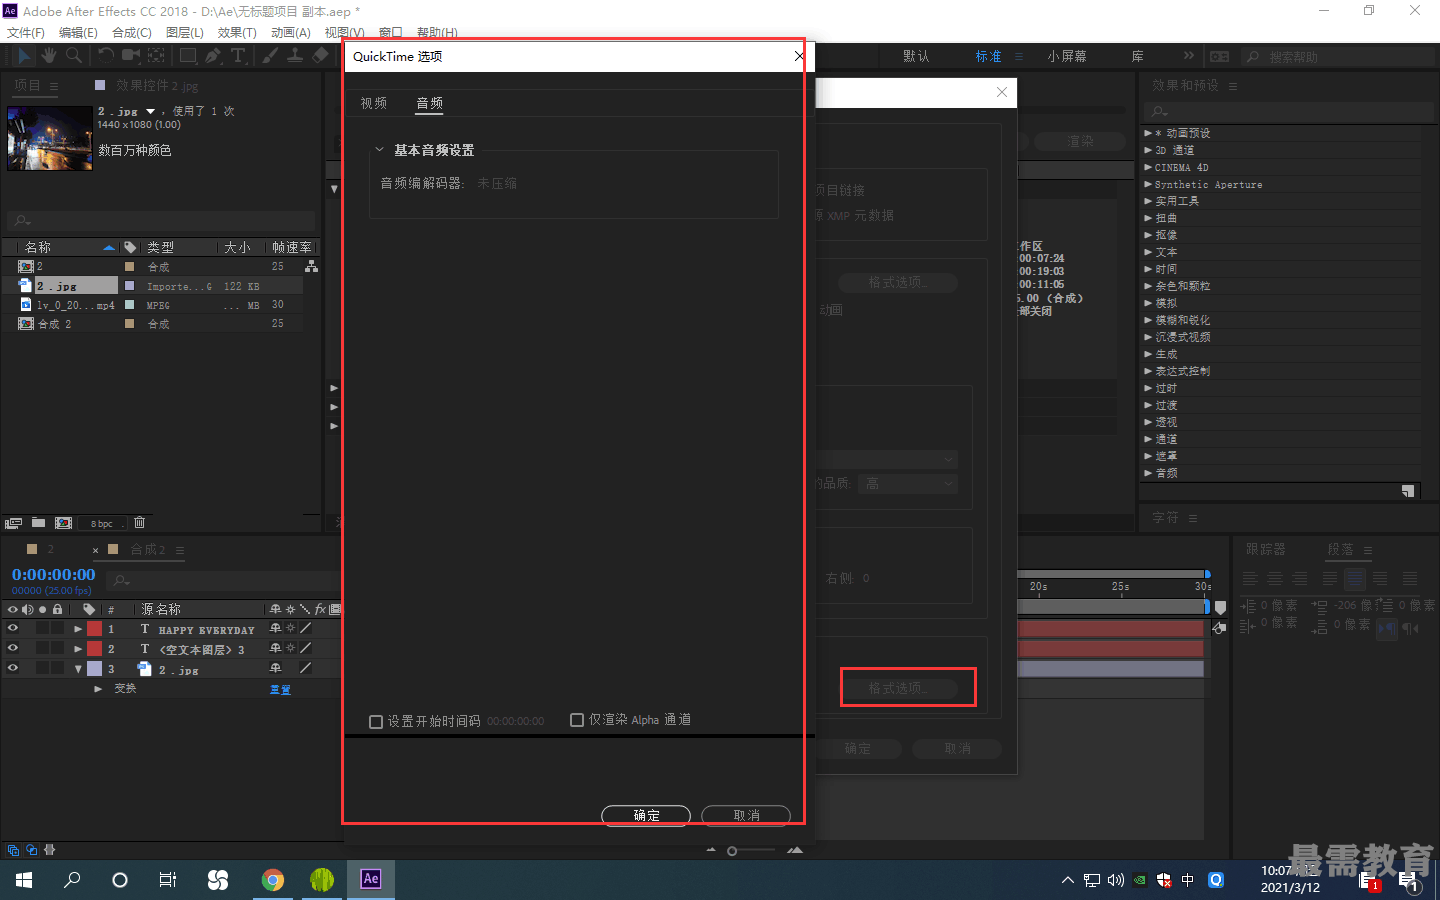The height and width of the screenshot is (900, 1440).
Task: Select the Pan Behind anchor point tool
Action: click(x=157, y=56)
